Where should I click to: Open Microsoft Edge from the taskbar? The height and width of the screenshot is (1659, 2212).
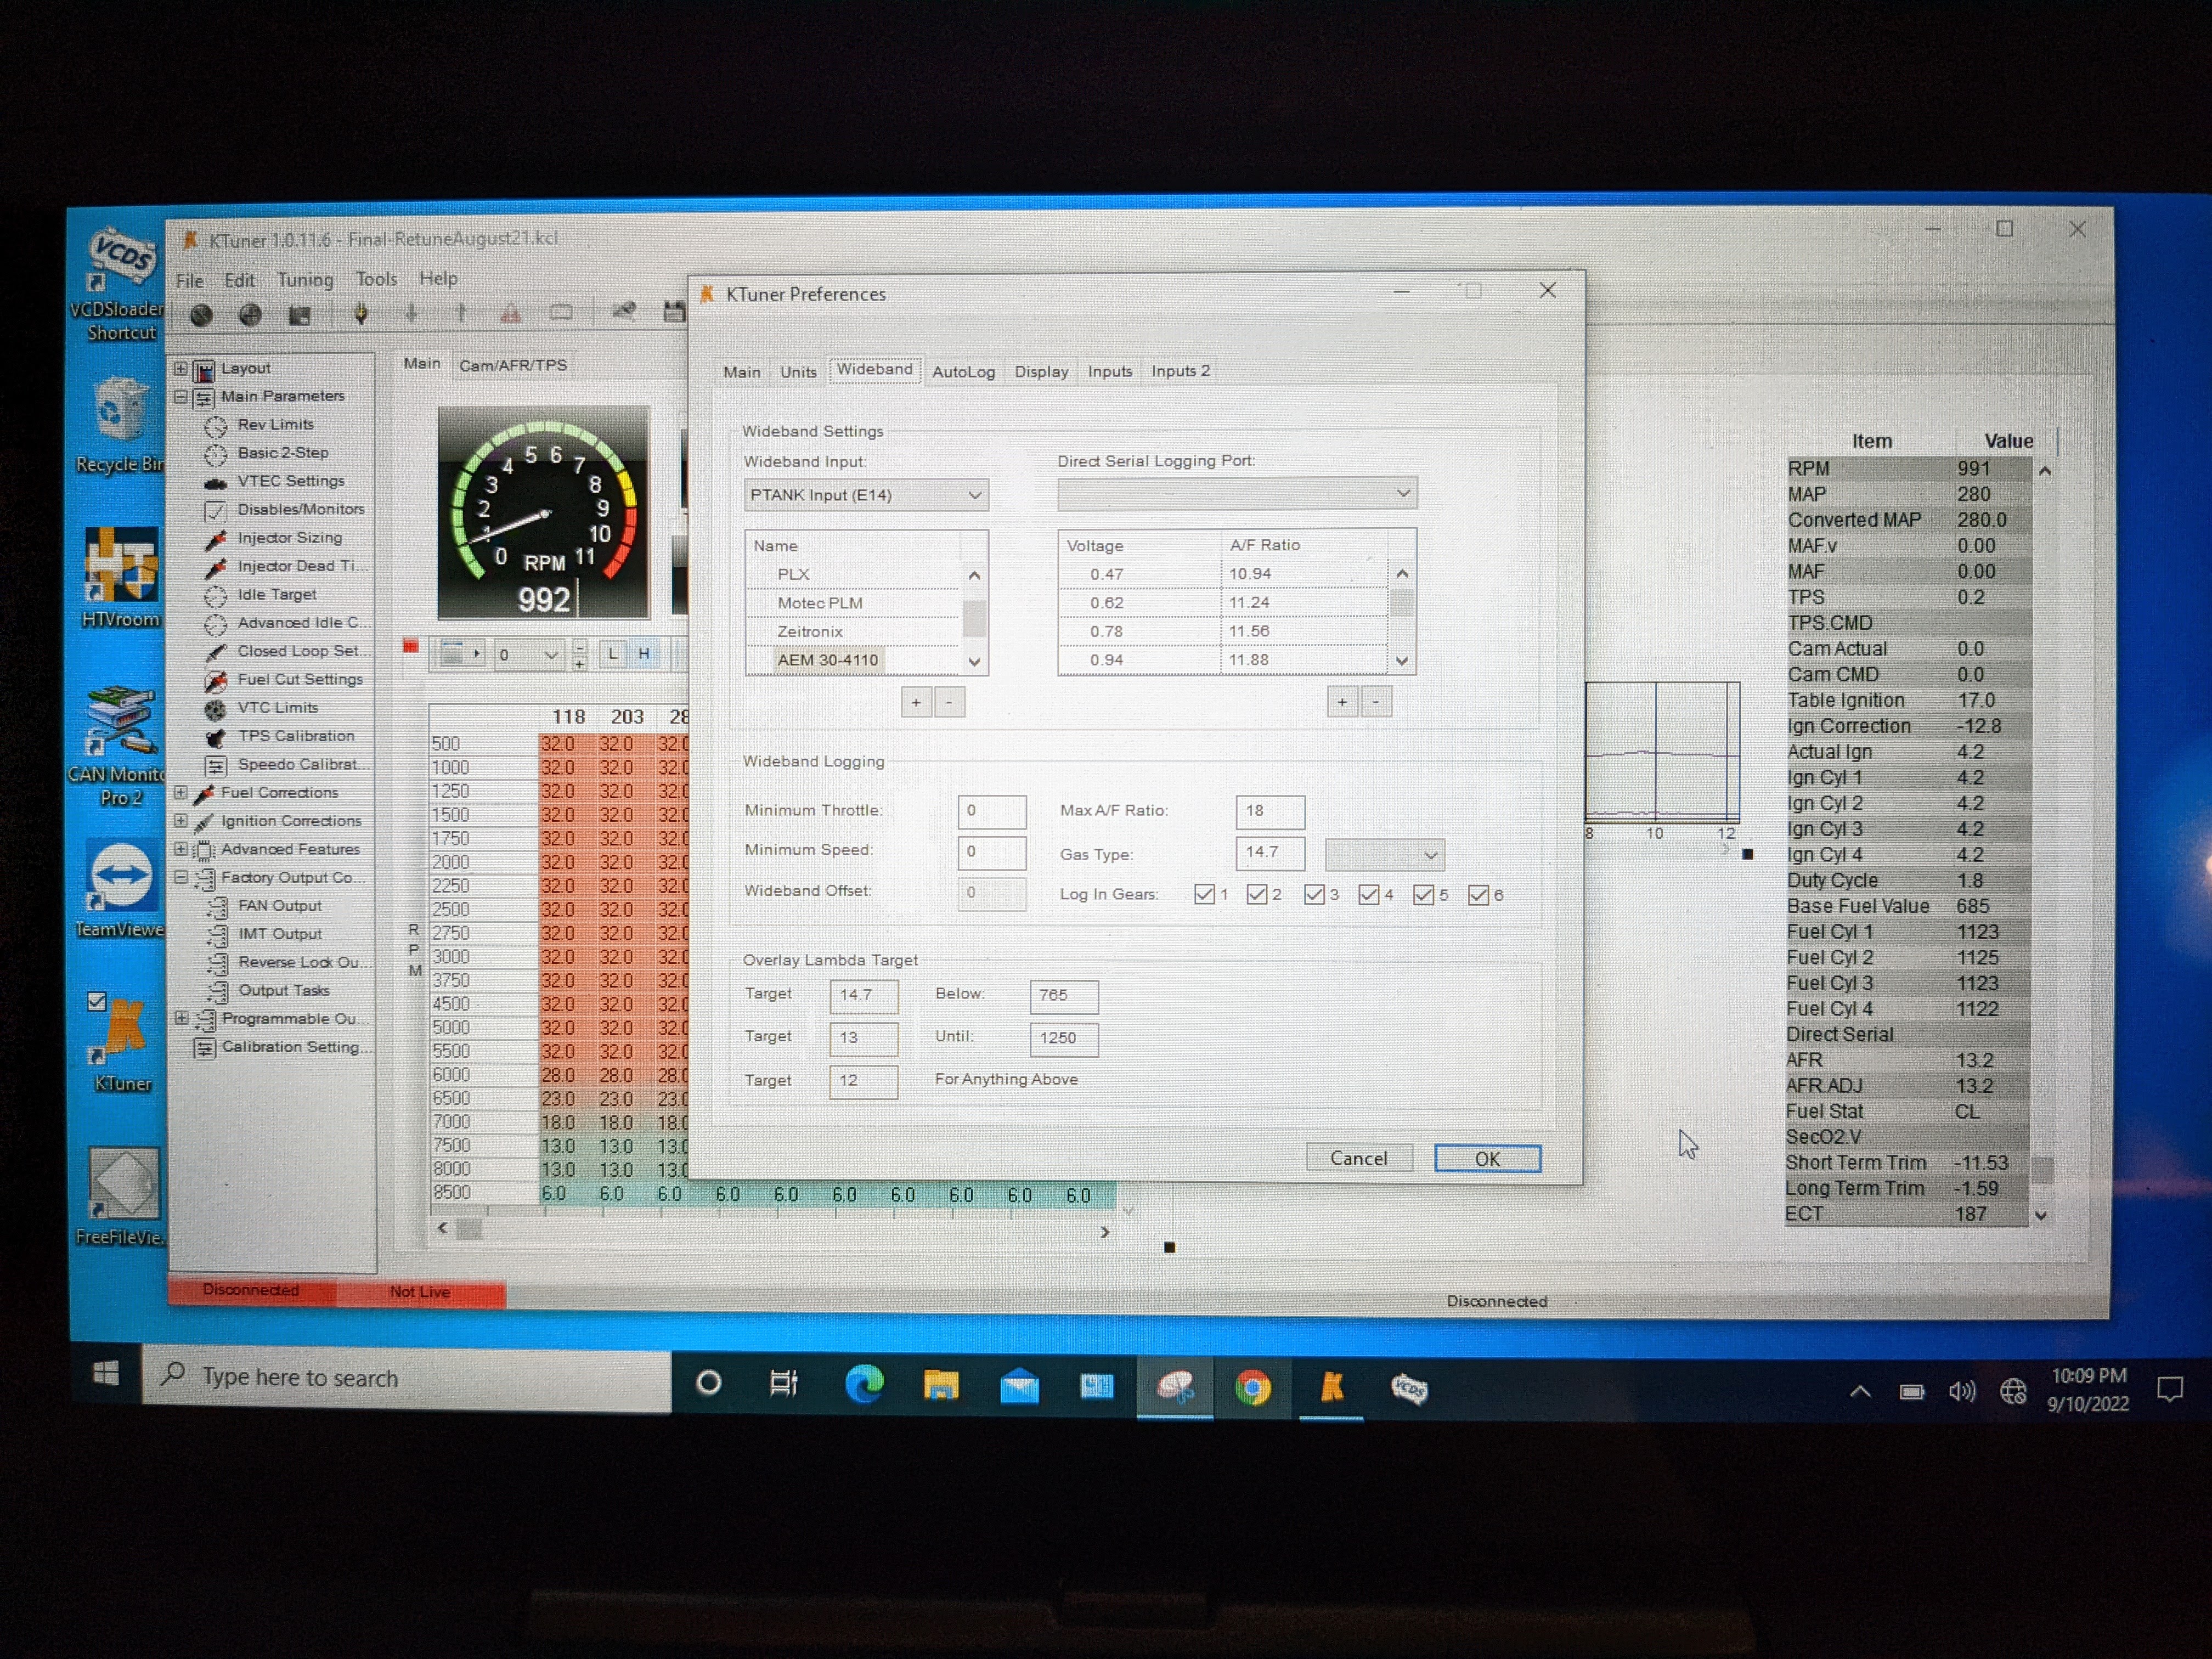pyautogui.click(x=864, y=1385)
